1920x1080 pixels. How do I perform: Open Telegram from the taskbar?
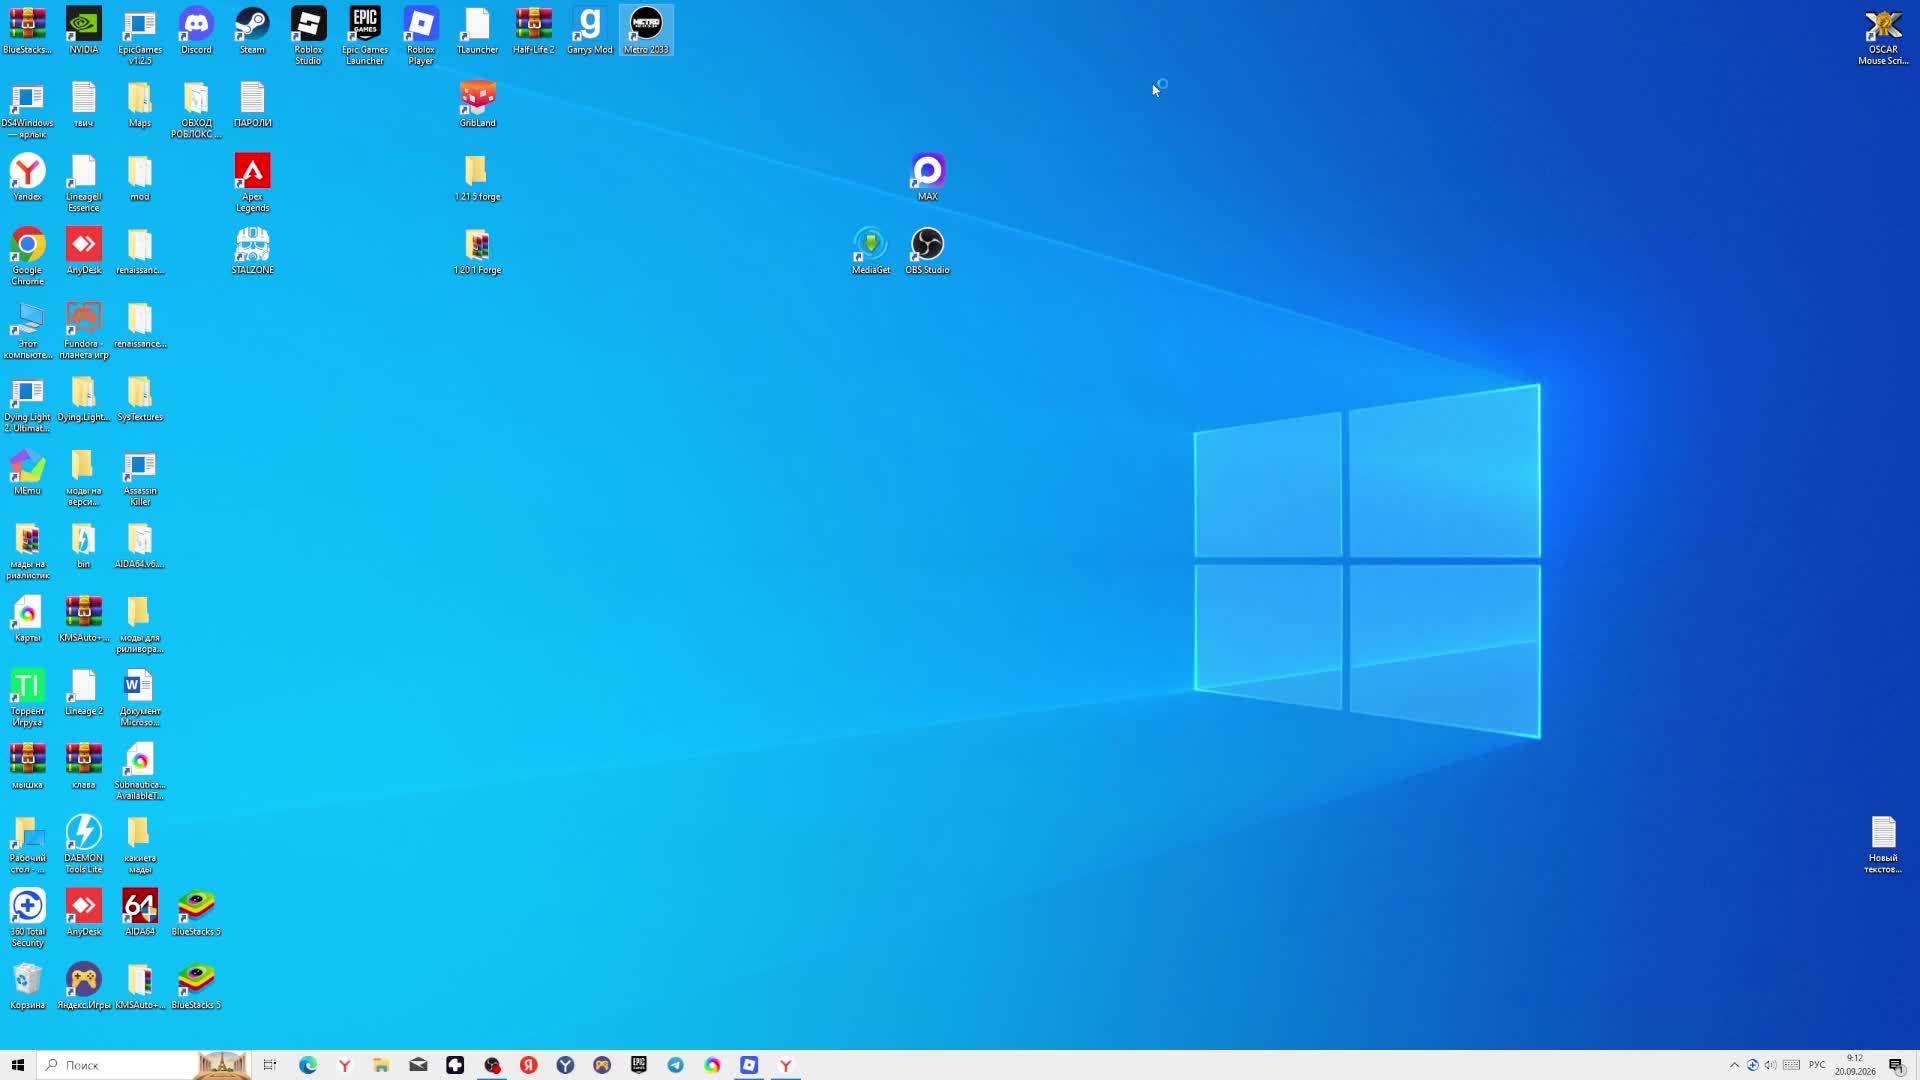pyautogui.click(x=676, y=1065)
